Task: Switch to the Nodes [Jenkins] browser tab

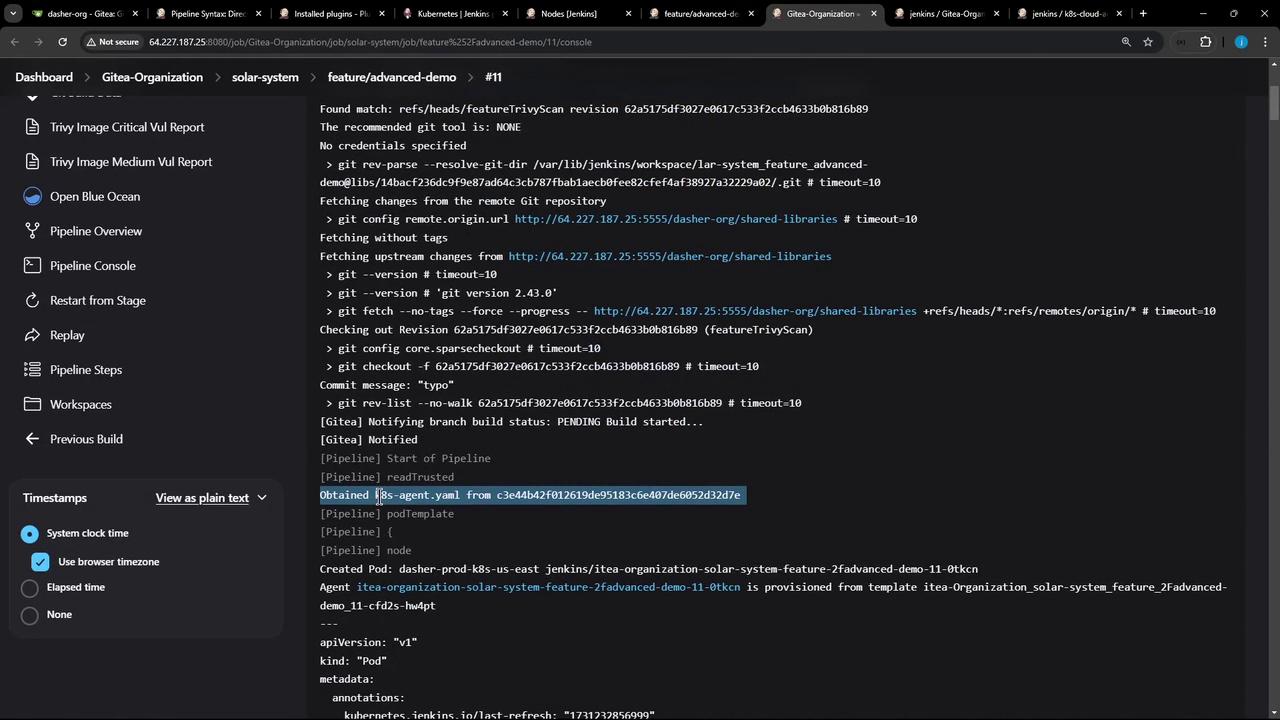Action: point(568,14)
